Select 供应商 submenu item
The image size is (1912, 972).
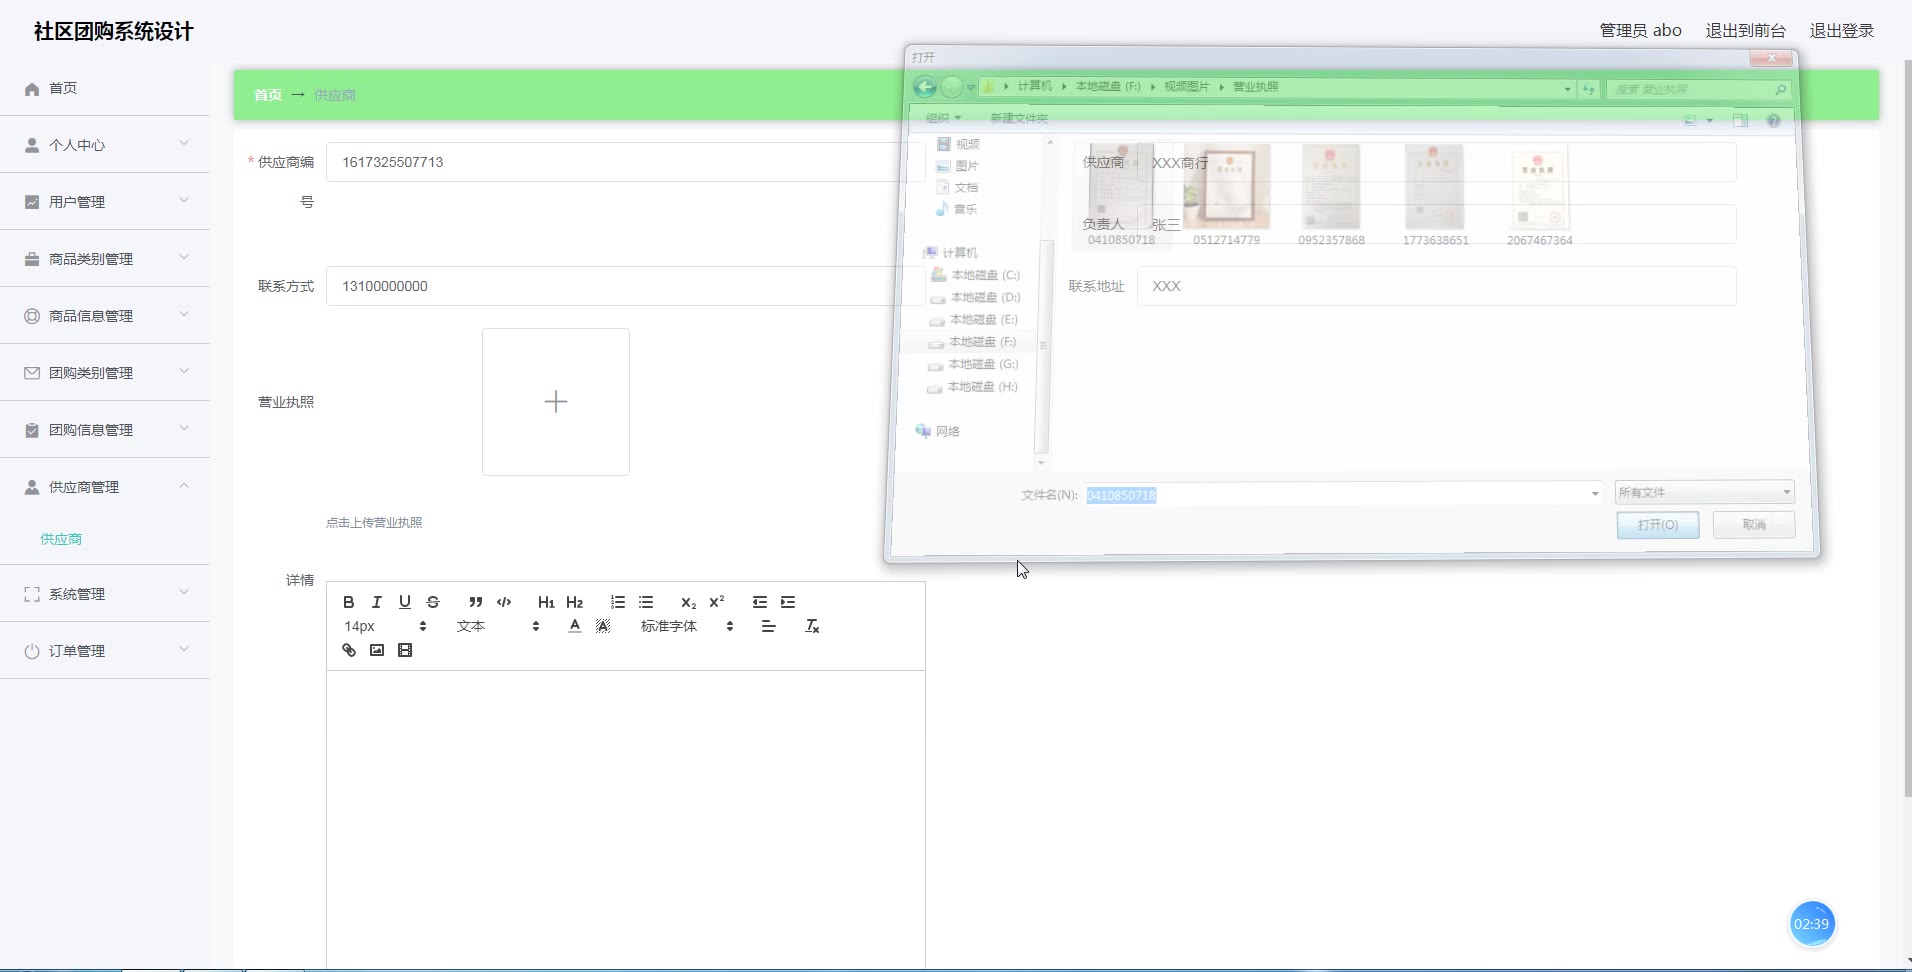(61, 539)
